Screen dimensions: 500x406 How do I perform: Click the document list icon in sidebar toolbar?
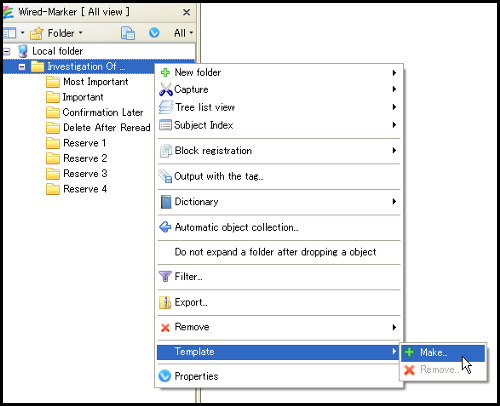pyautogui.click(x=128, y=33)
